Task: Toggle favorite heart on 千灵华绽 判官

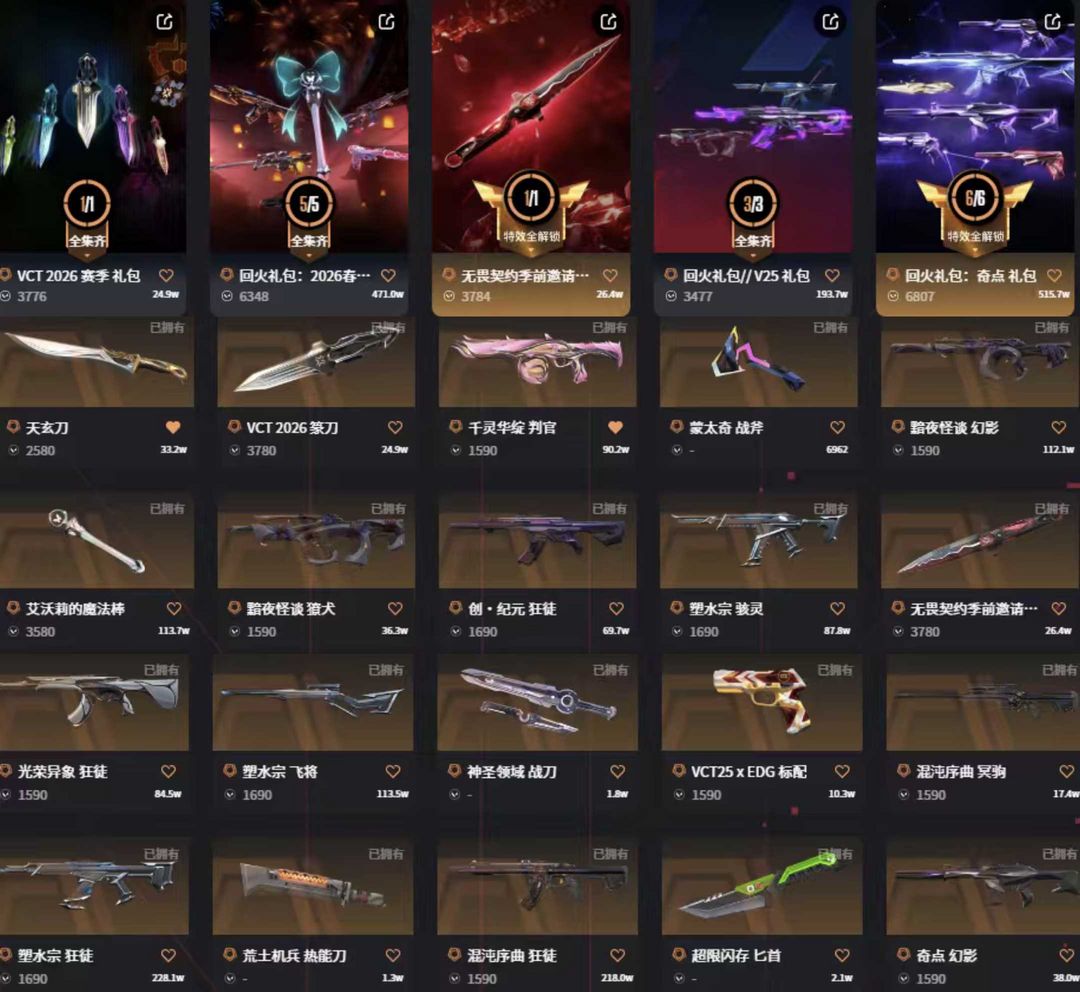Action: 616,428
